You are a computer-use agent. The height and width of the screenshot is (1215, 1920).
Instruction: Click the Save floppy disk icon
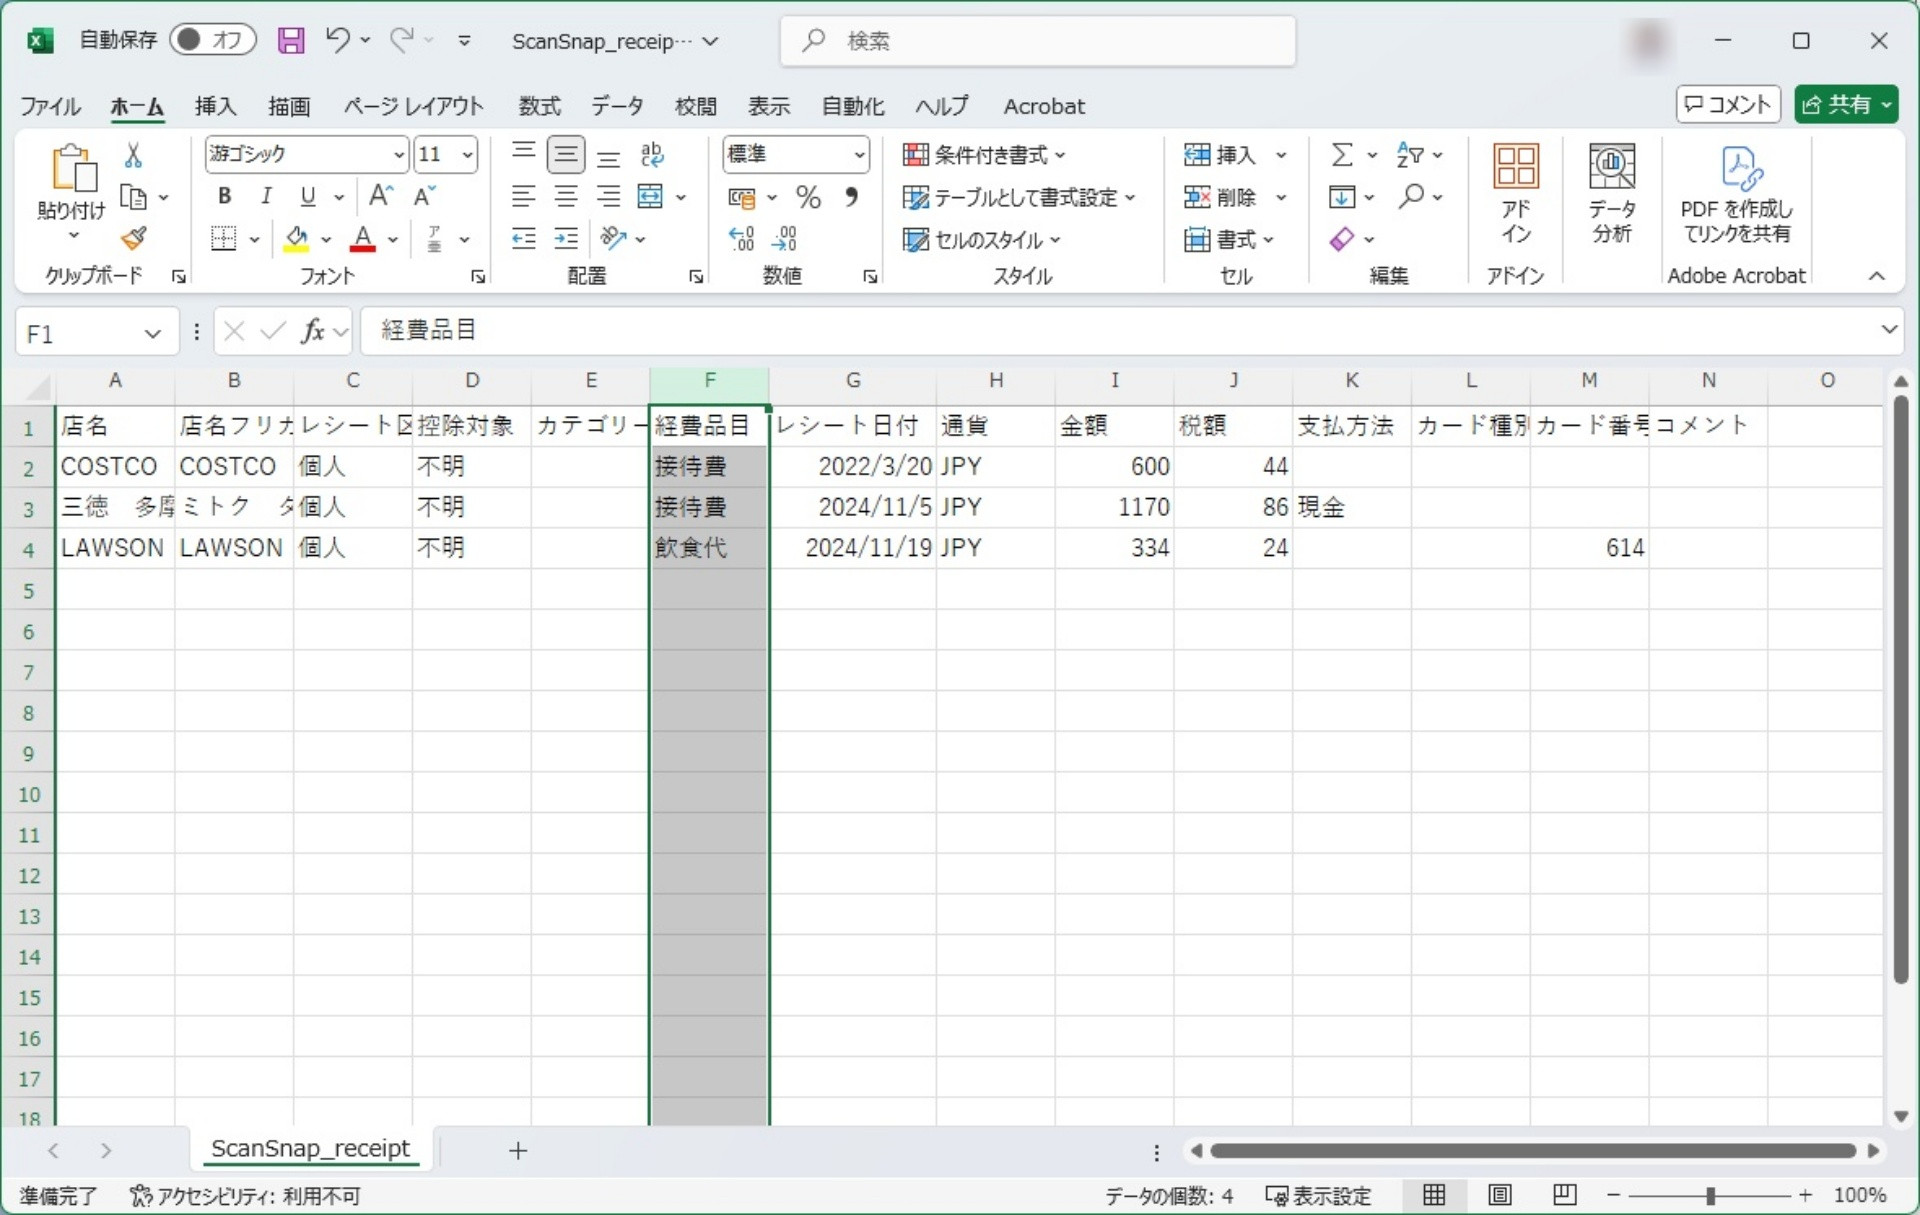(291, 41)
